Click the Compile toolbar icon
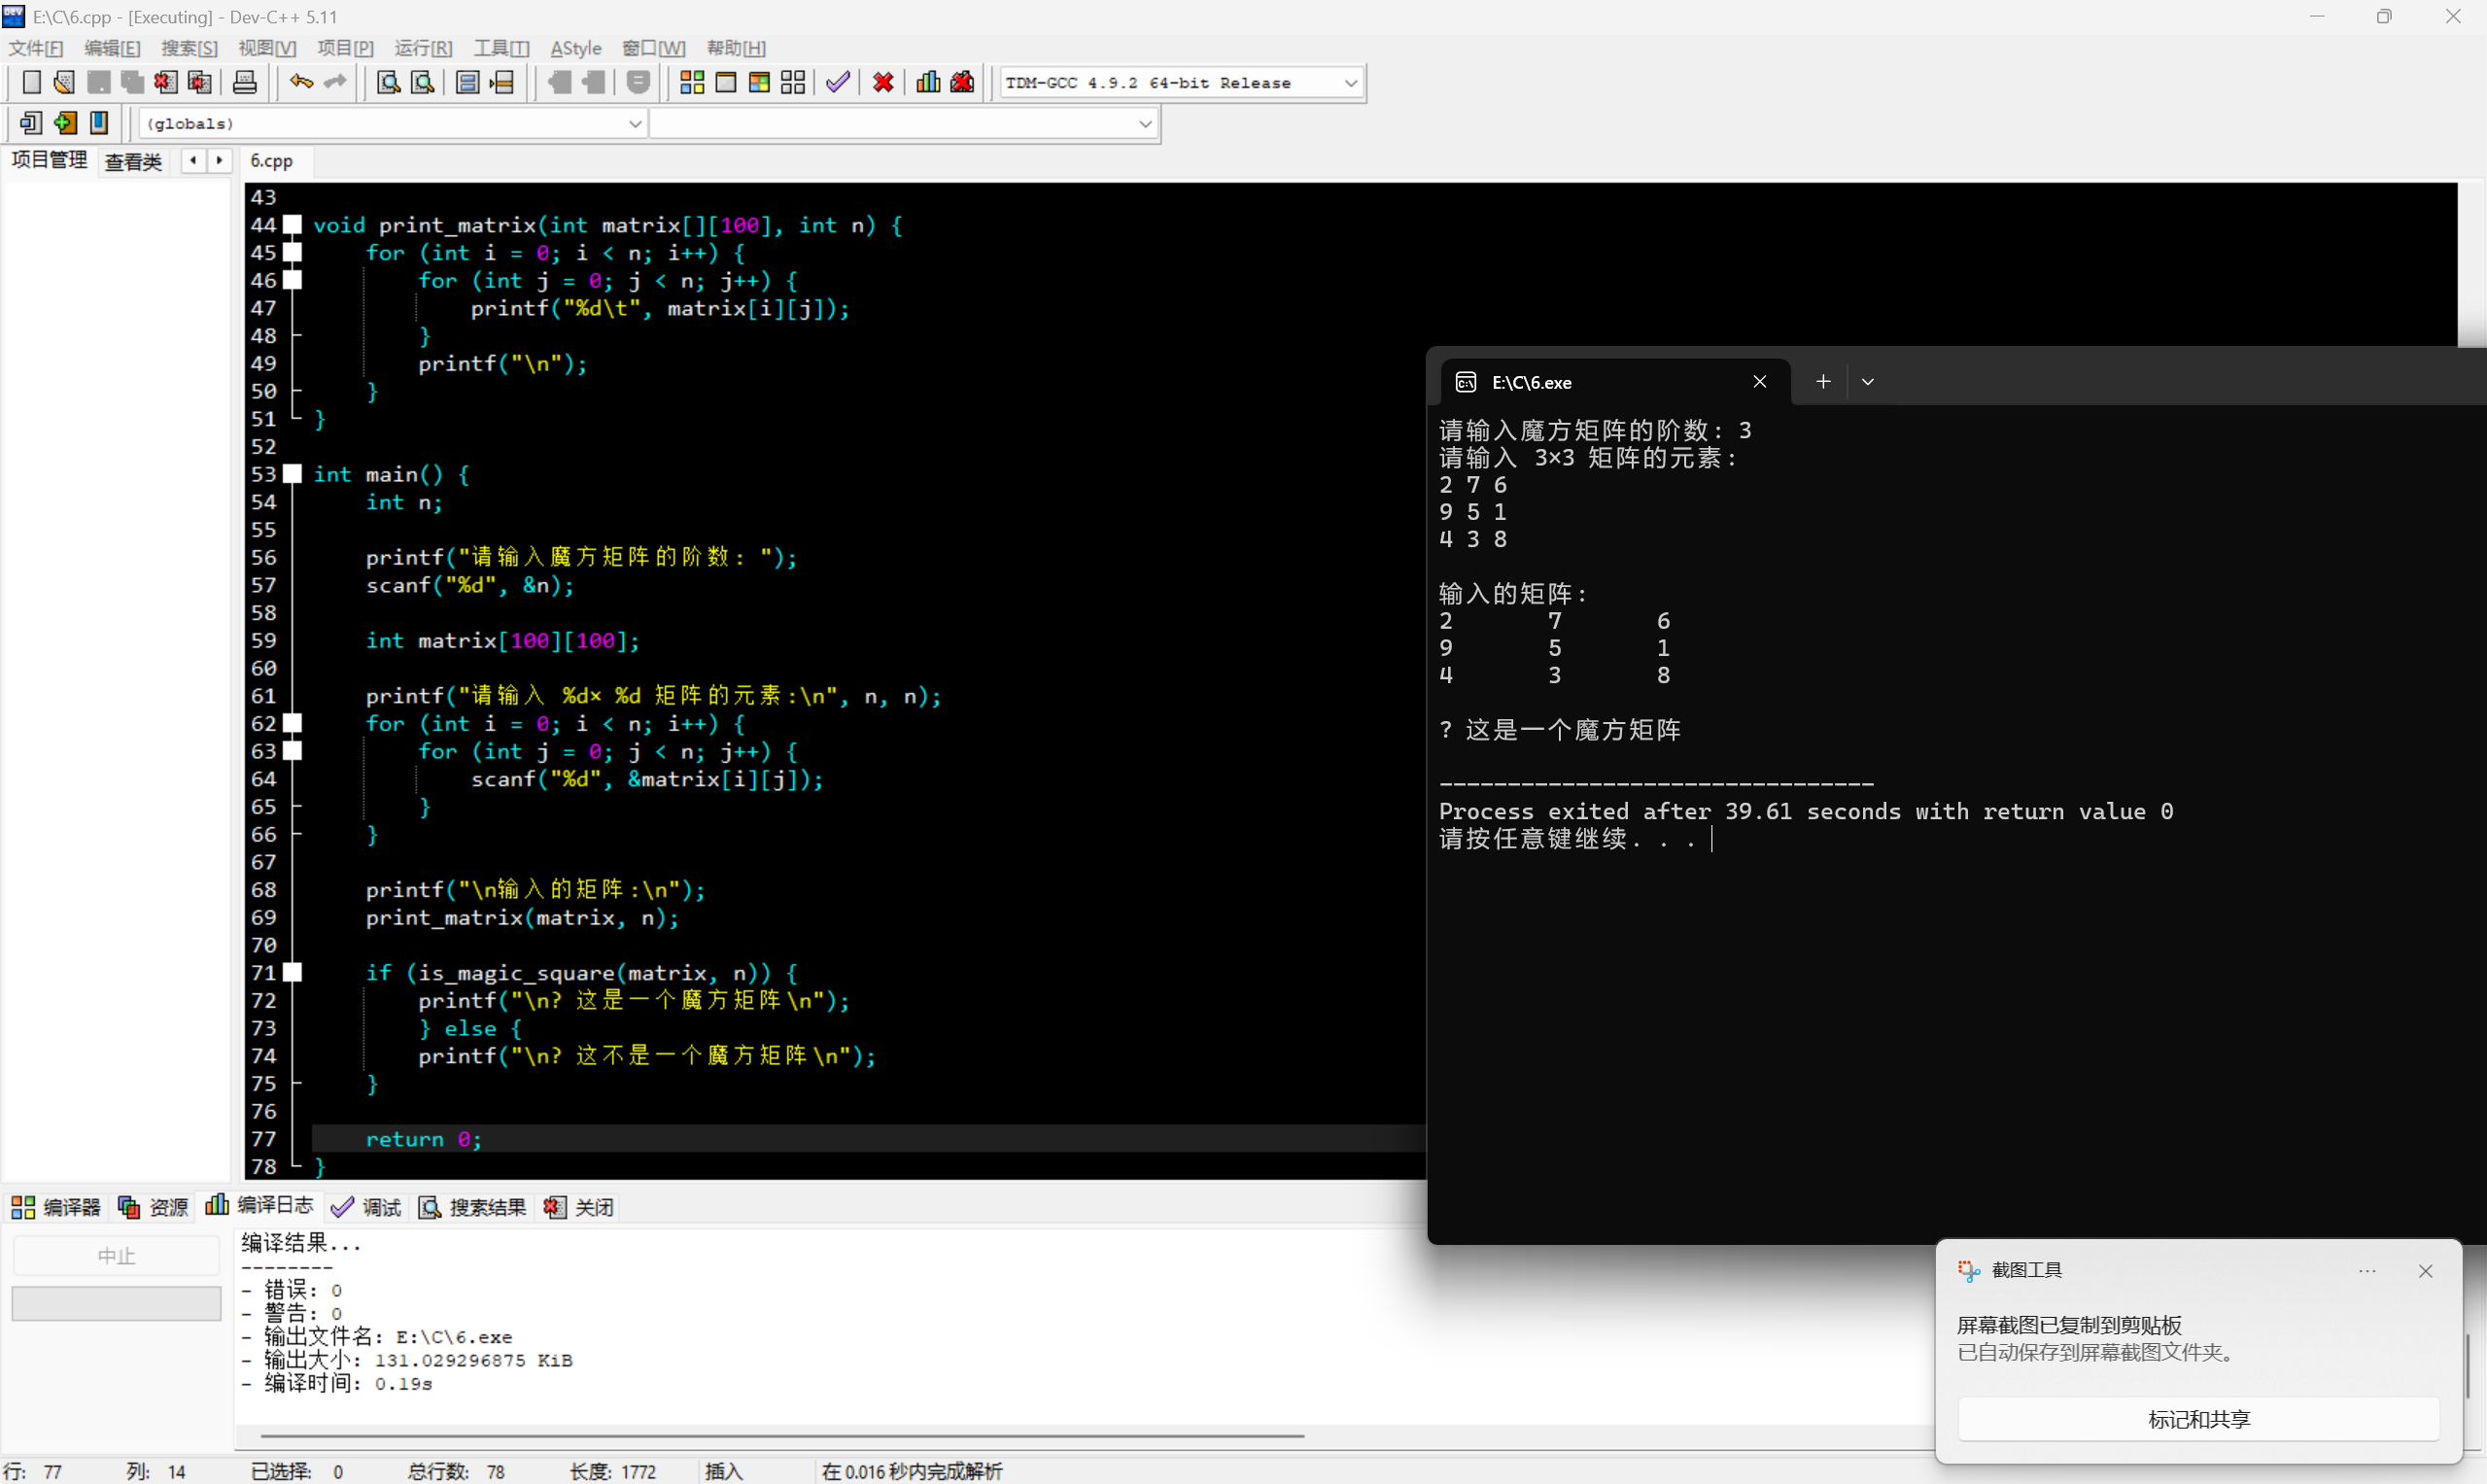 (x=691, y=82)
